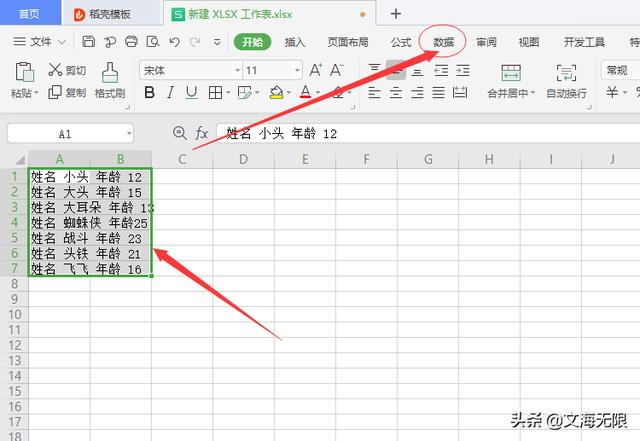Click the cell style pencil icon beside Borders
This screenshot has width=640, height=441.
(244, 93)
